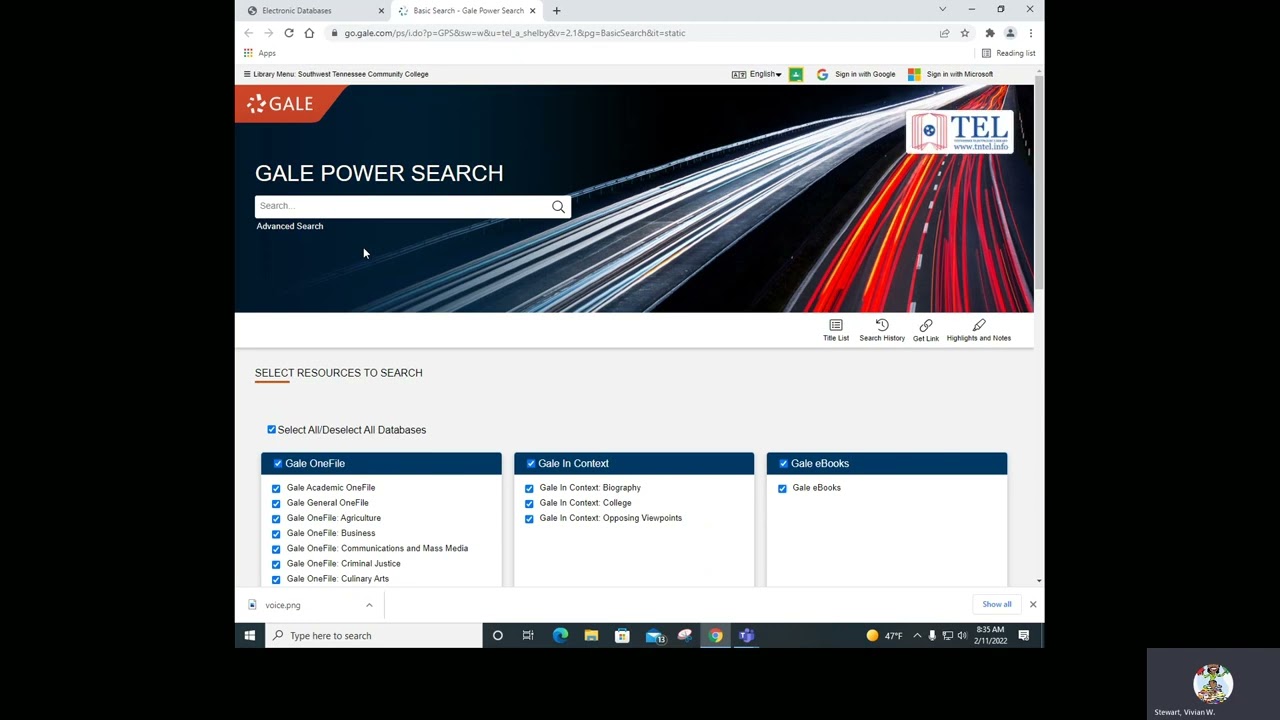Toggle the Gale In Context group checkbox
Viewport: 1280px width, 720px height.
click(x=531, y=464)
